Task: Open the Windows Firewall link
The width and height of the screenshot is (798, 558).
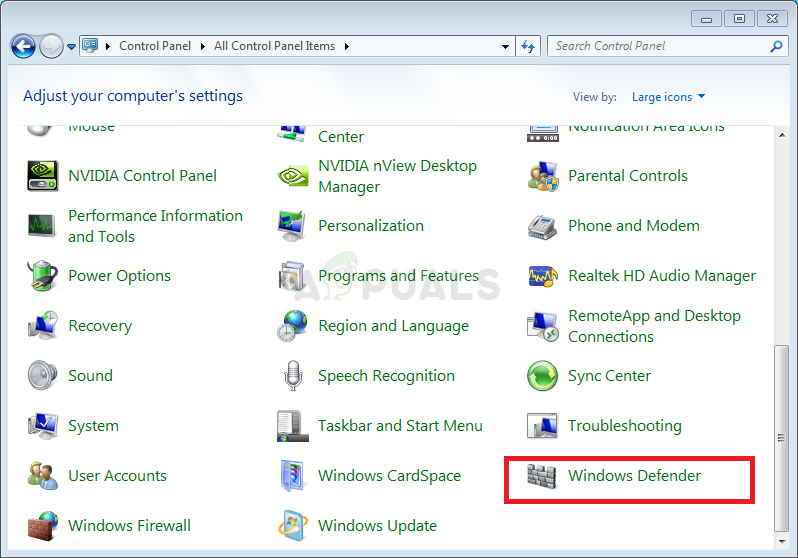Action: pyautogui.click(x=129, y=525)
